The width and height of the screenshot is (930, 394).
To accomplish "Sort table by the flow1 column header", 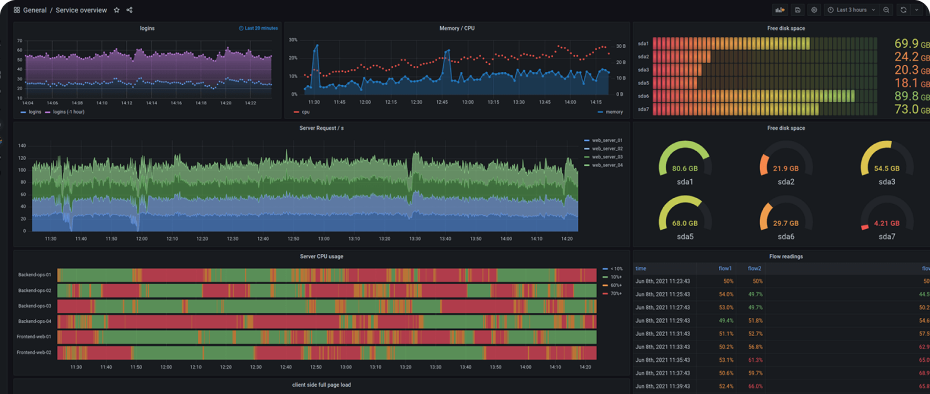I will 726,268.
